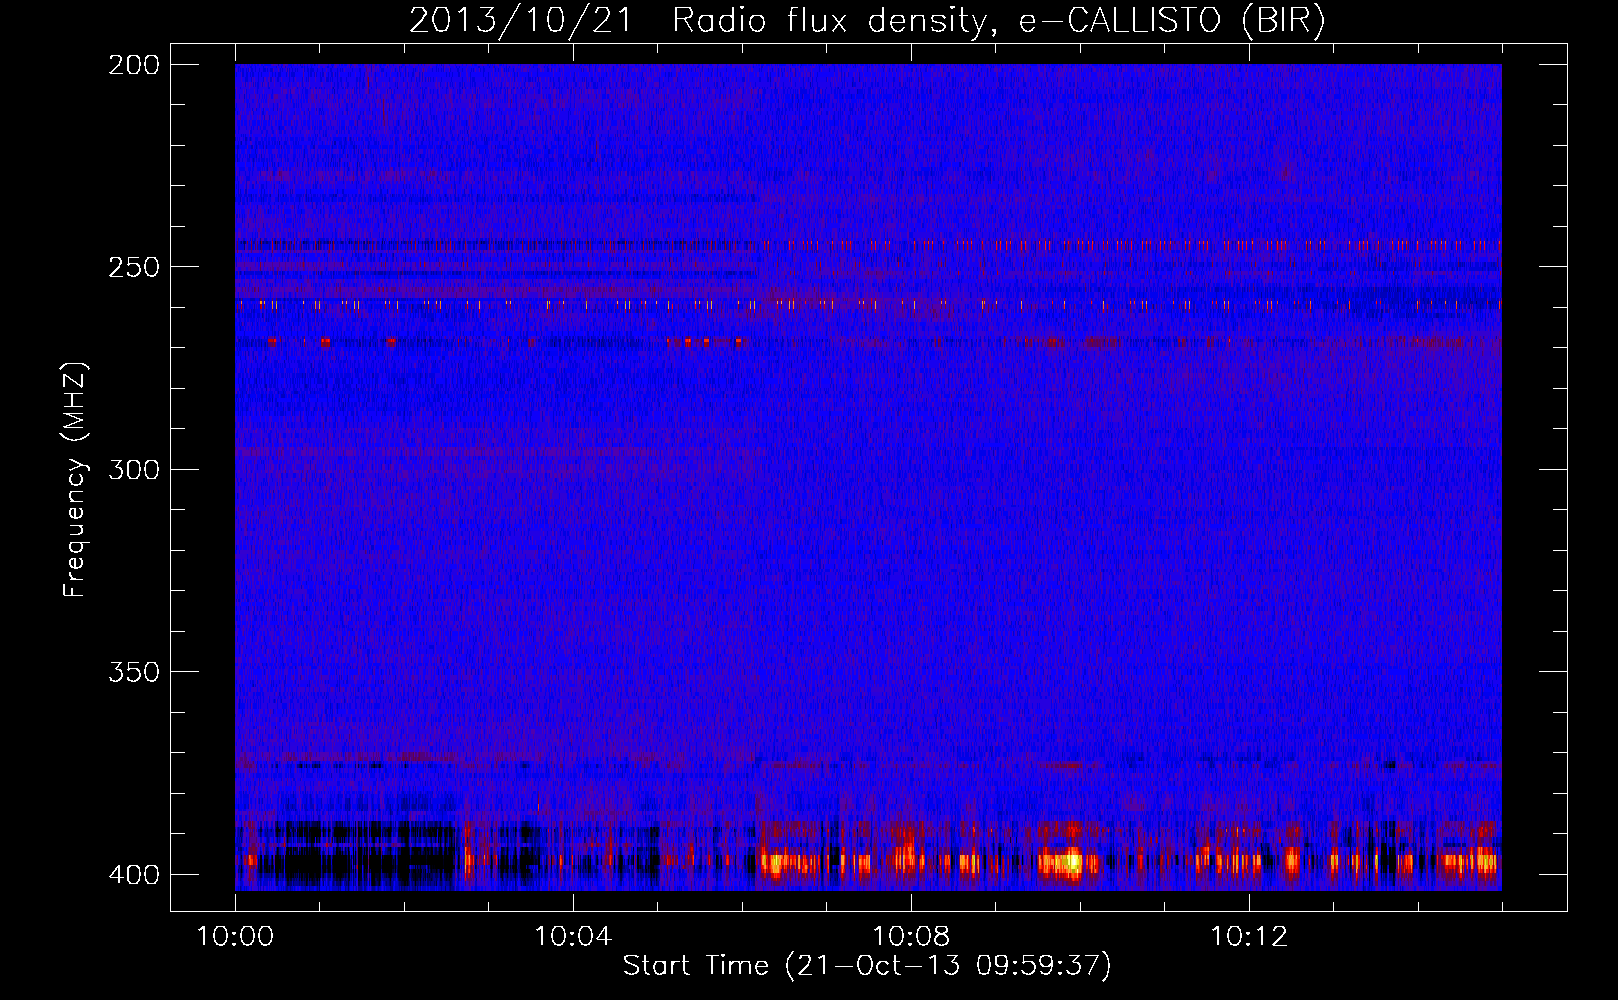Click the 300 frequency tick label
The height and width of the screenshot is (1000, 1618).
[134, 469]
